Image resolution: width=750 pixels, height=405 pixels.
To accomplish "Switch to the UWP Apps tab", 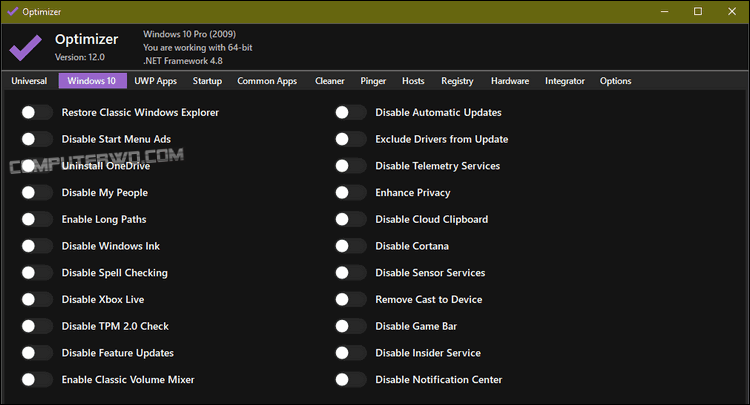I will tap(155, 81).
